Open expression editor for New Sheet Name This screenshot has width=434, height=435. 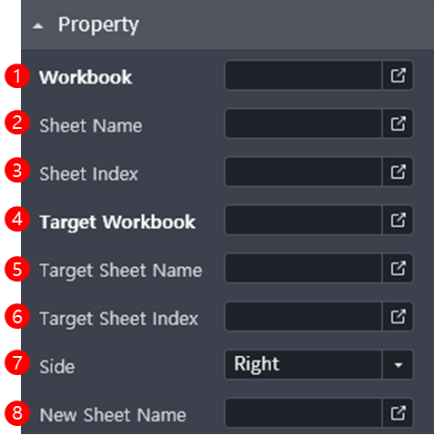398,413
